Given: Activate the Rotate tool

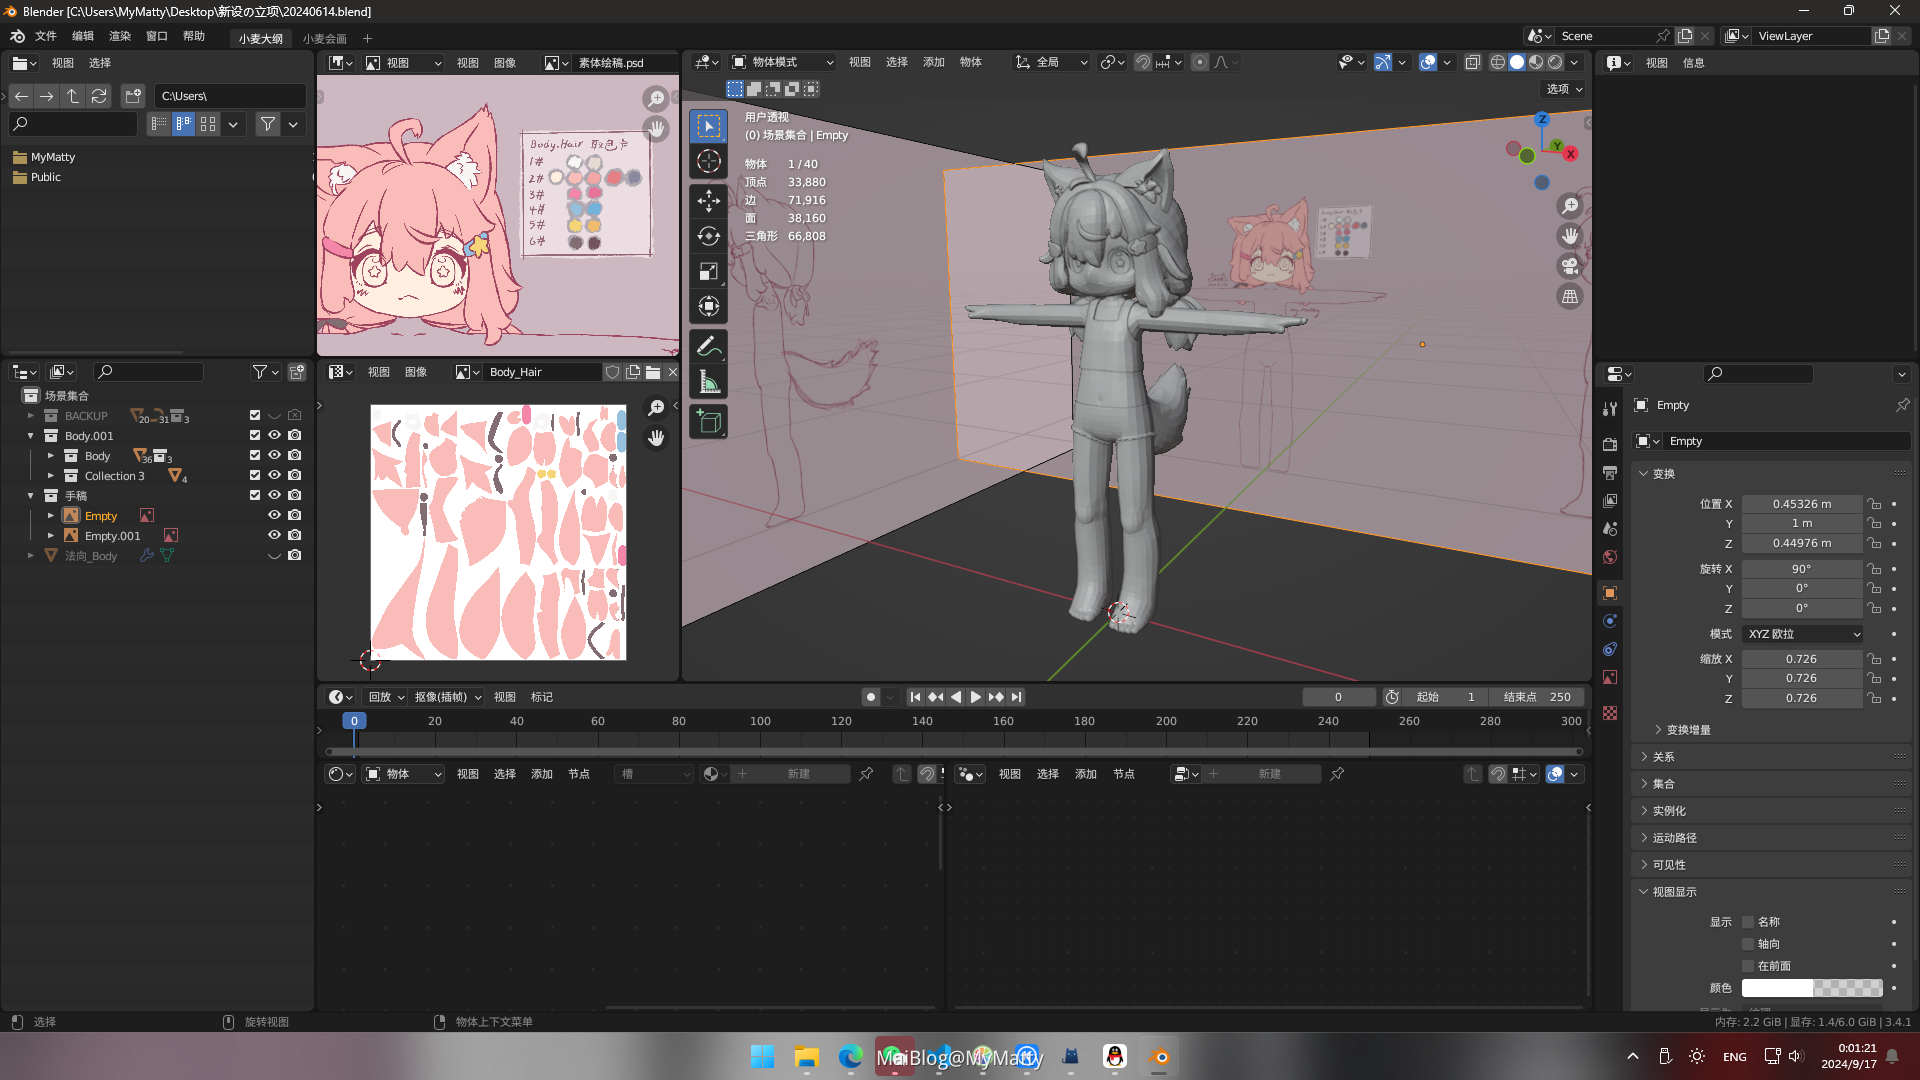Looking at the screenshot, I should (709, 236).
